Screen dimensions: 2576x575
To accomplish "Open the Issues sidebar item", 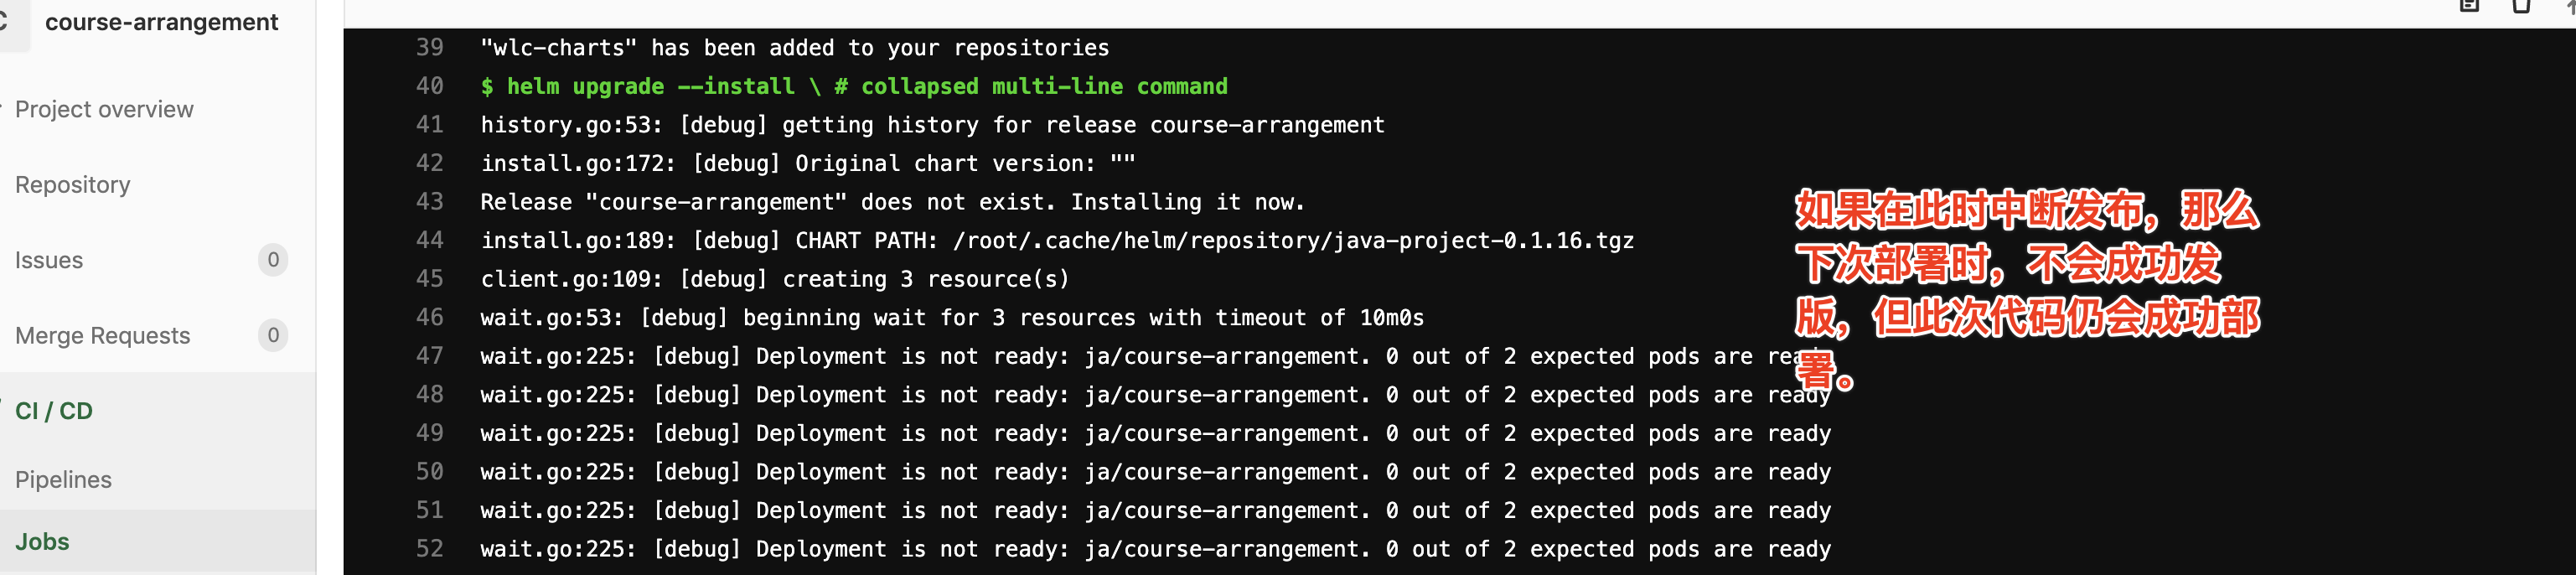I will (49, 260).
